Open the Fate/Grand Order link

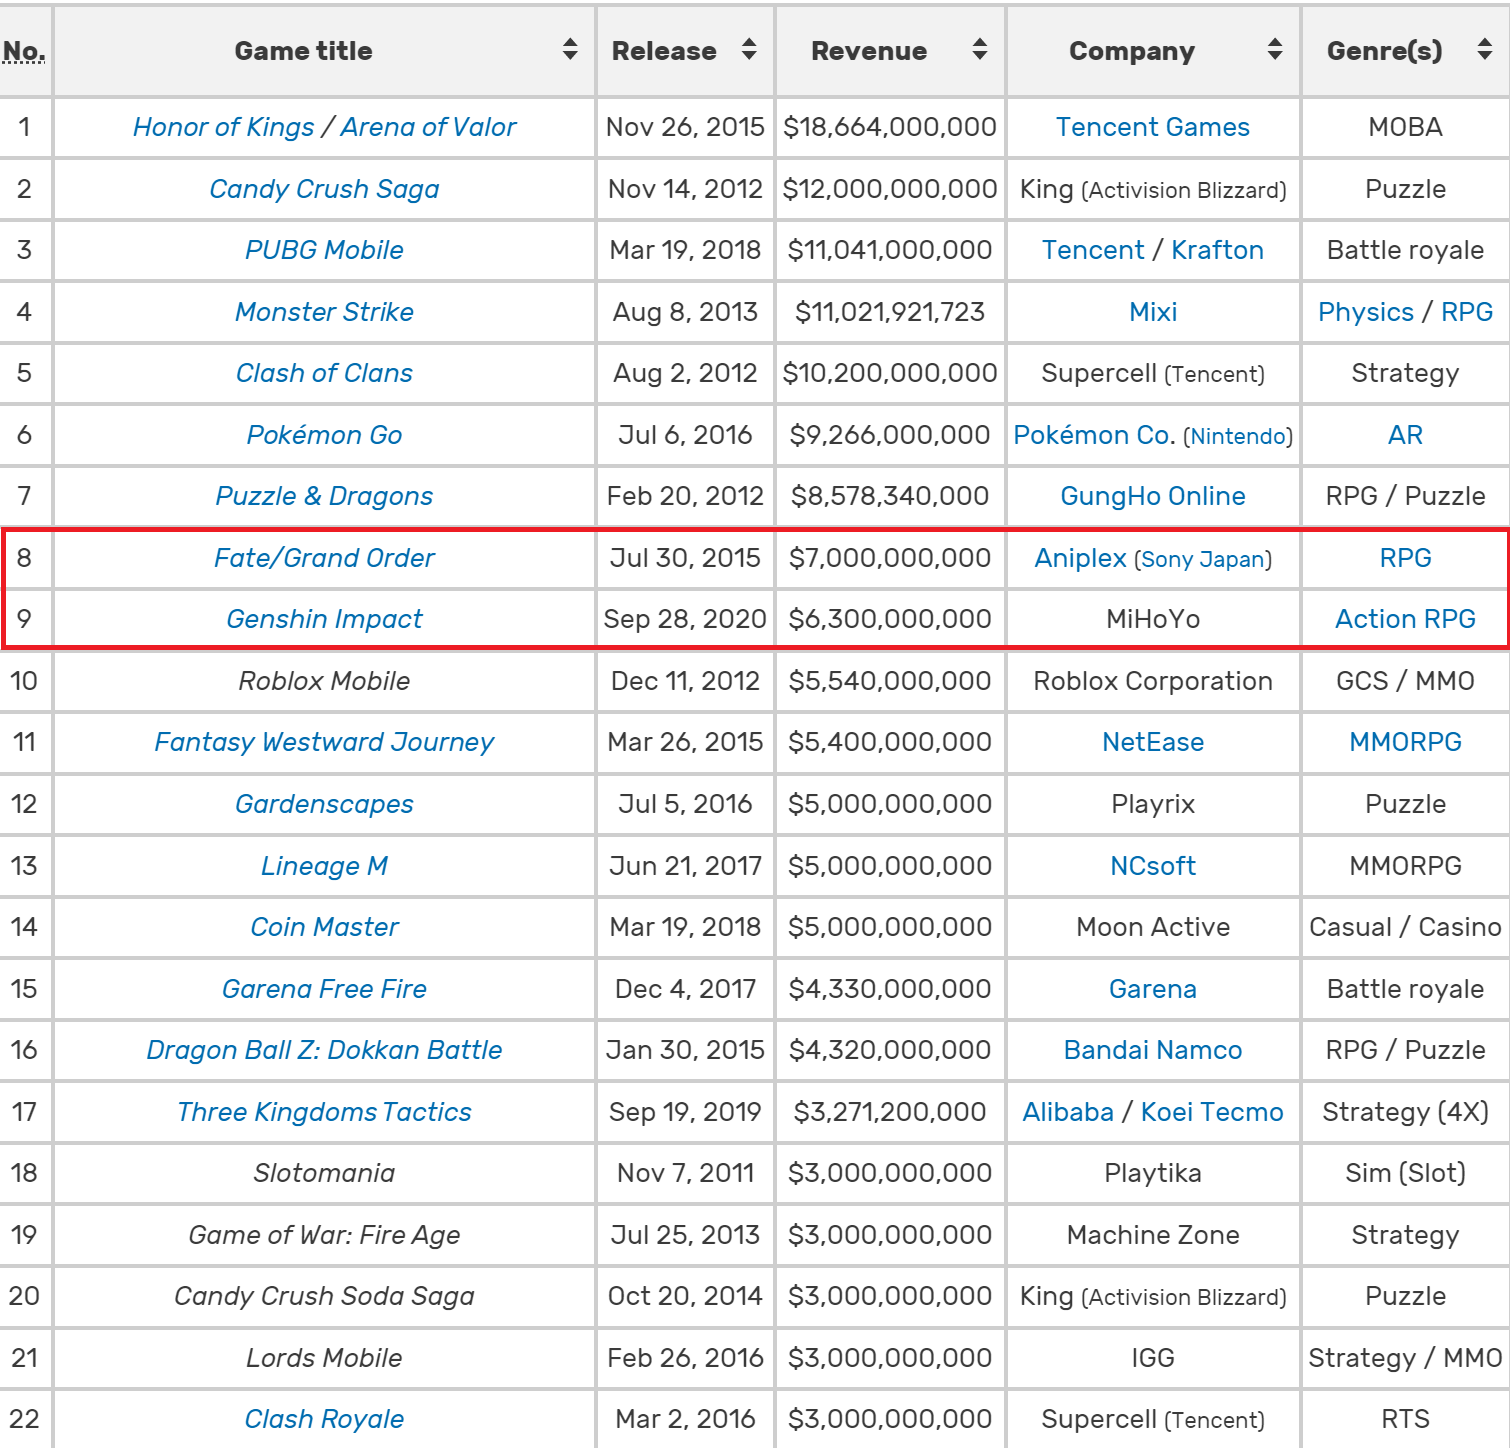click(324, 558)
